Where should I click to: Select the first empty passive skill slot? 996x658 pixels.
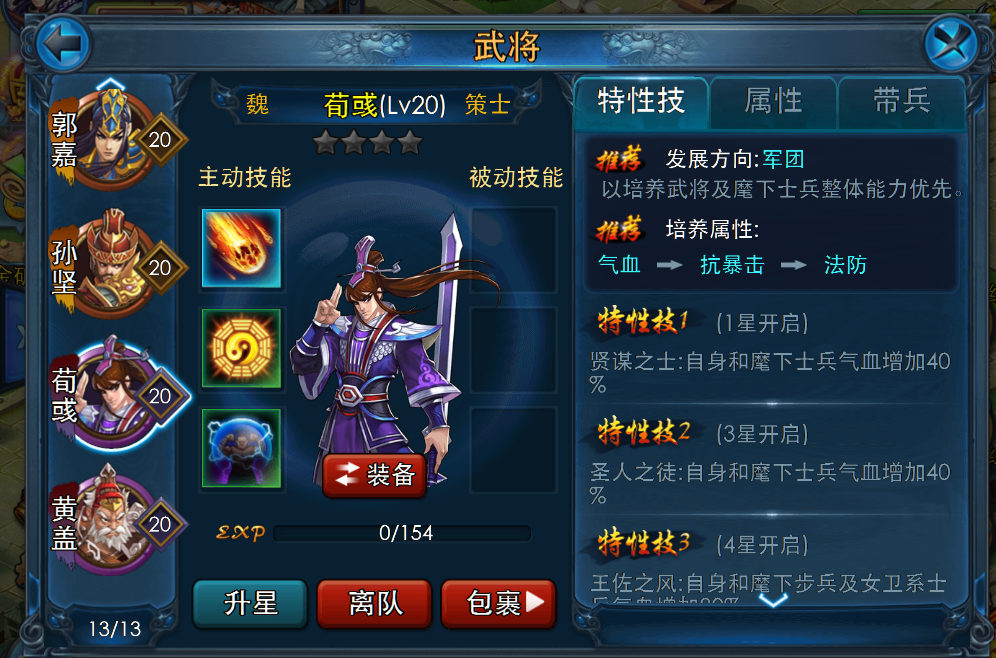514,248
